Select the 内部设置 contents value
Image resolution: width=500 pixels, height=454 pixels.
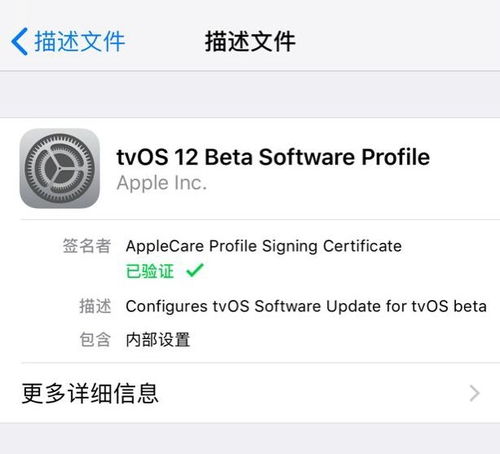(x=158, y=340)
